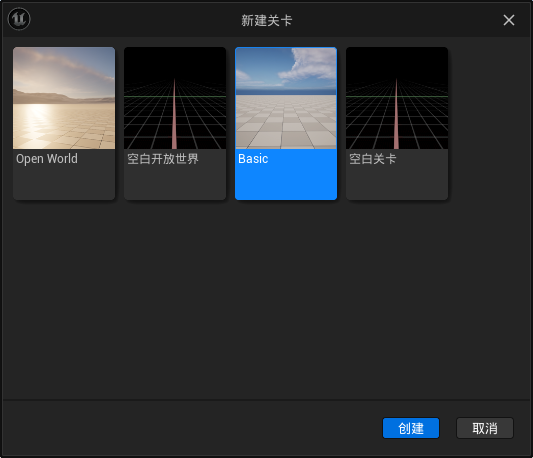Select the Open World level template
Viewport: 533px width, 458px height.
(x=64, y=123)
